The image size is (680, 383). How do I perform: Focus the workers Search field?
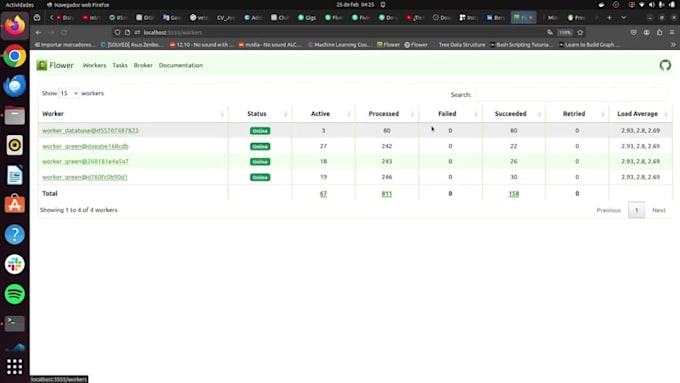coord(571,94)
